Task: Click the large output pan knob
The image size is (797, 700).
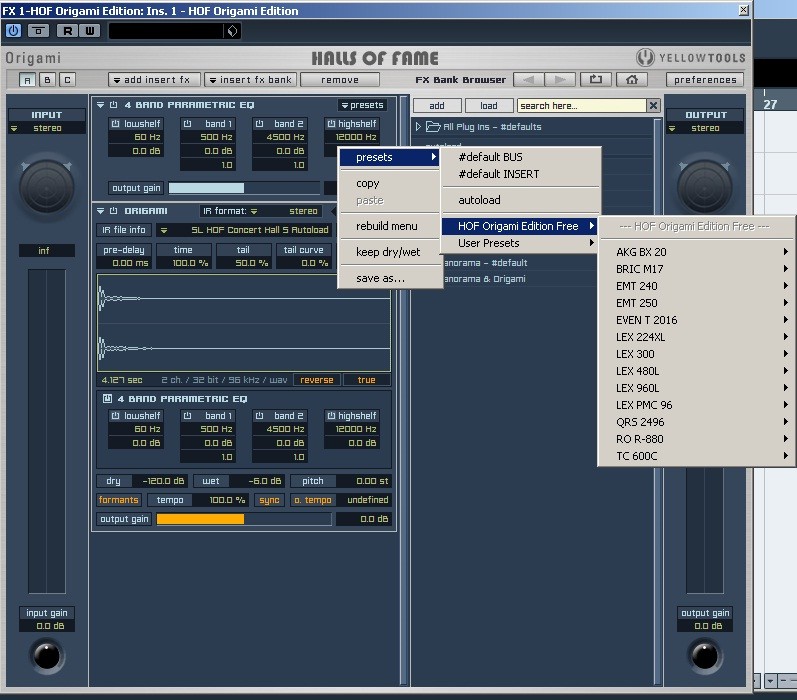Action: coord(704,187)
